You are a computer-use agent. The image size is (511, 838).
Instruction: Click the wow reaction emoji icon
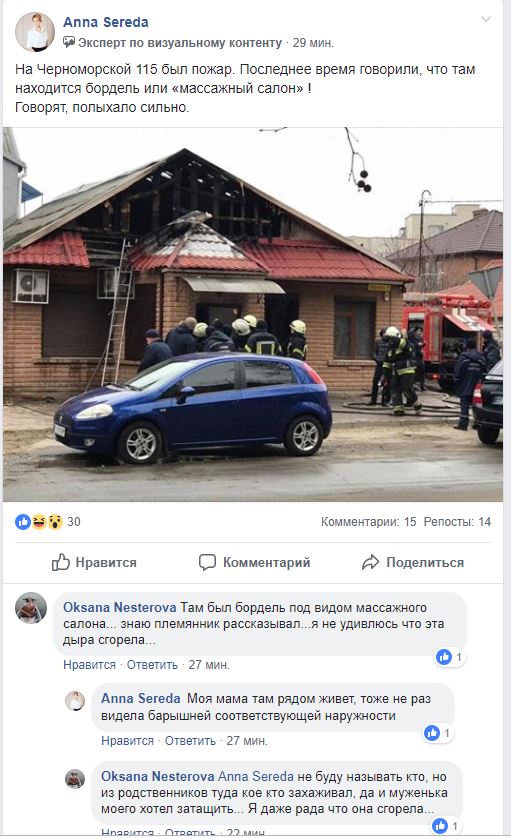click(55, 522)
